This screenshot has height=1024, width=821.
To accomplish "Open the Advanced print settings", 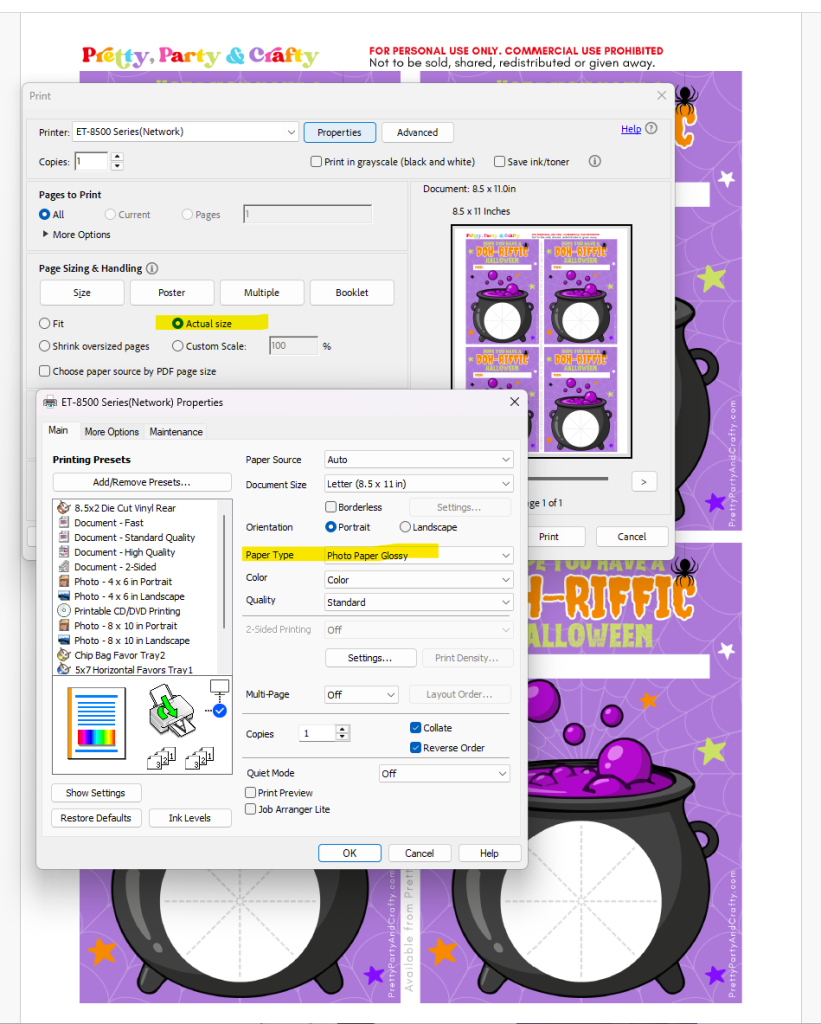I will click(x=417, y=133).
